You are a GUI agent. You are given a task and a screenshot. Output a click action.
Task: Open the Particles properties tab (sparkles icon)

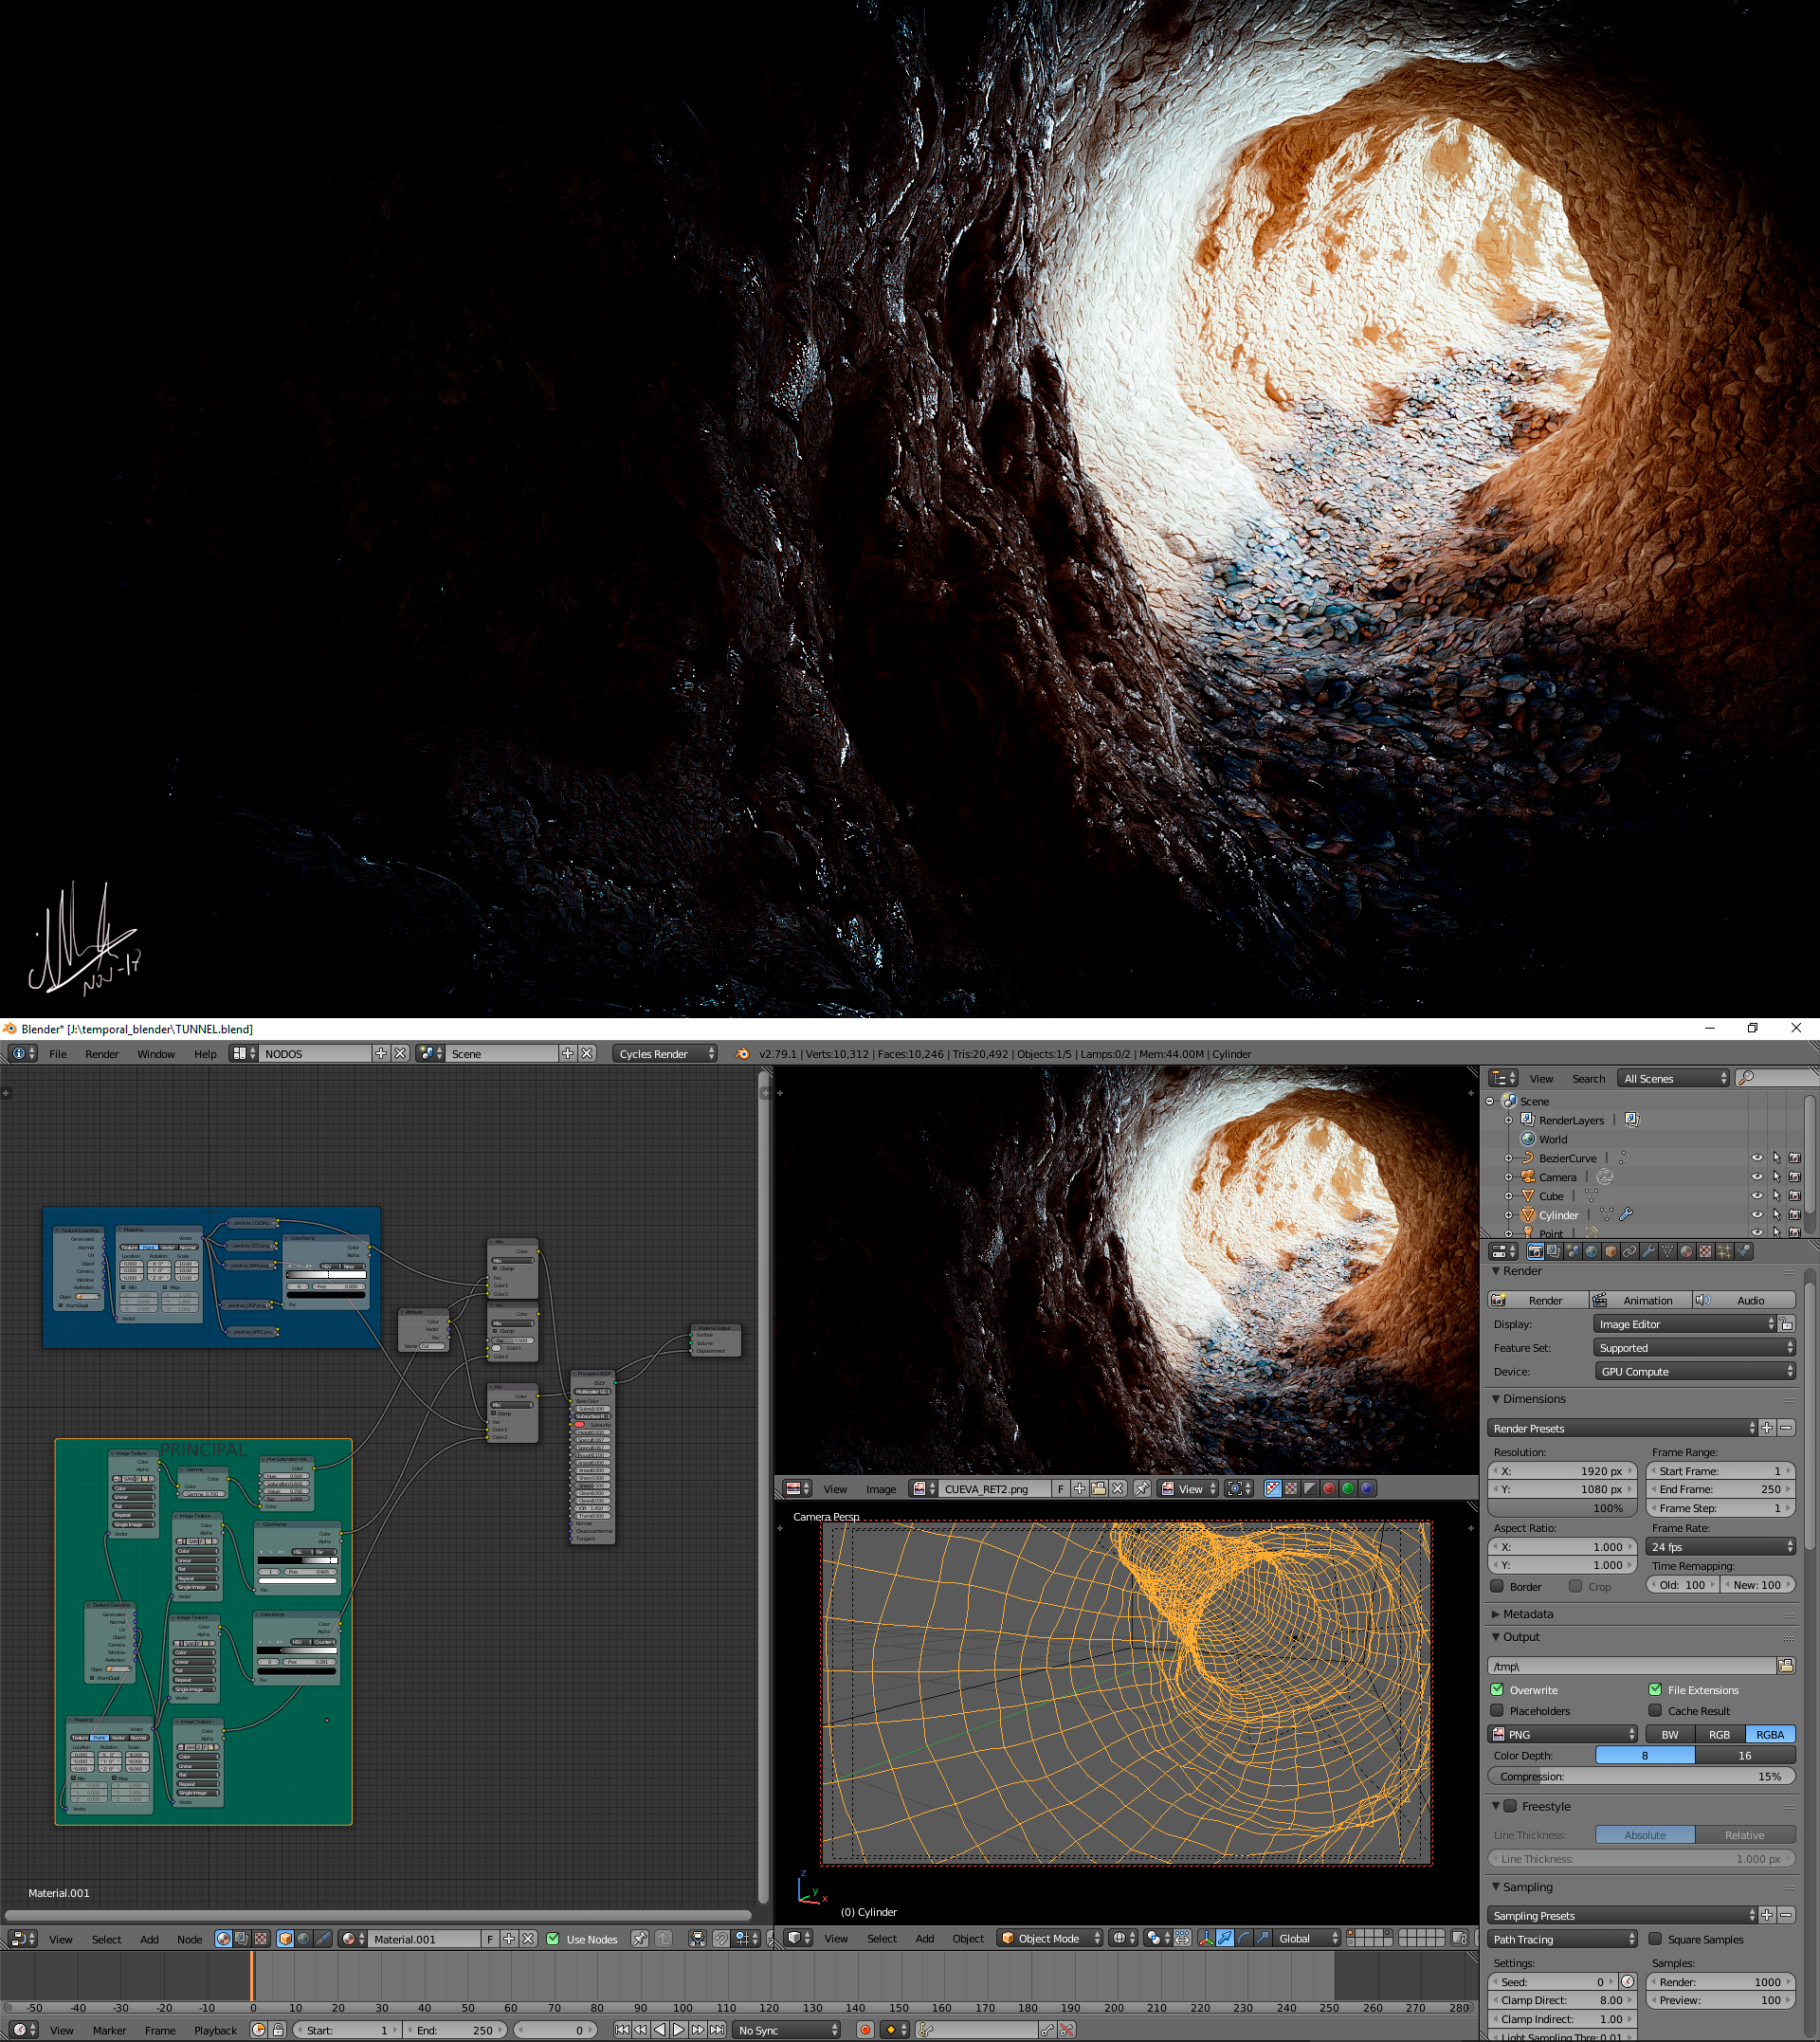pos(1724,1251)
